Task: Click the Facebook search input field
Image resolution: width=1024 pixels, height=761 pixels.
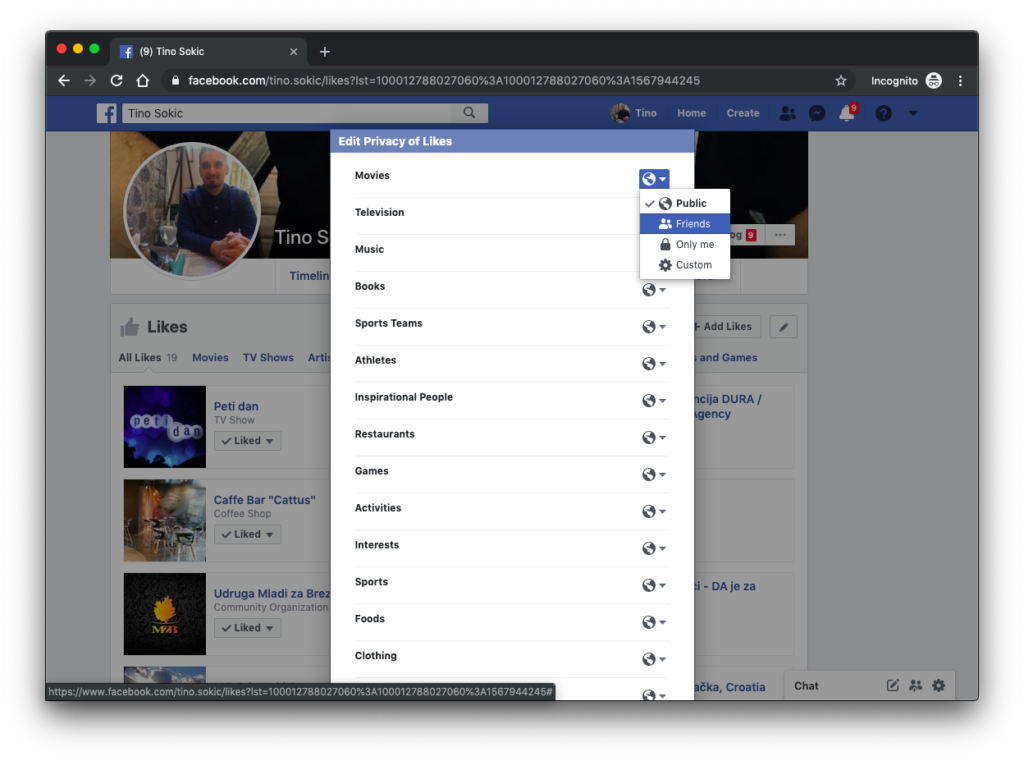Action: (290, 113)
